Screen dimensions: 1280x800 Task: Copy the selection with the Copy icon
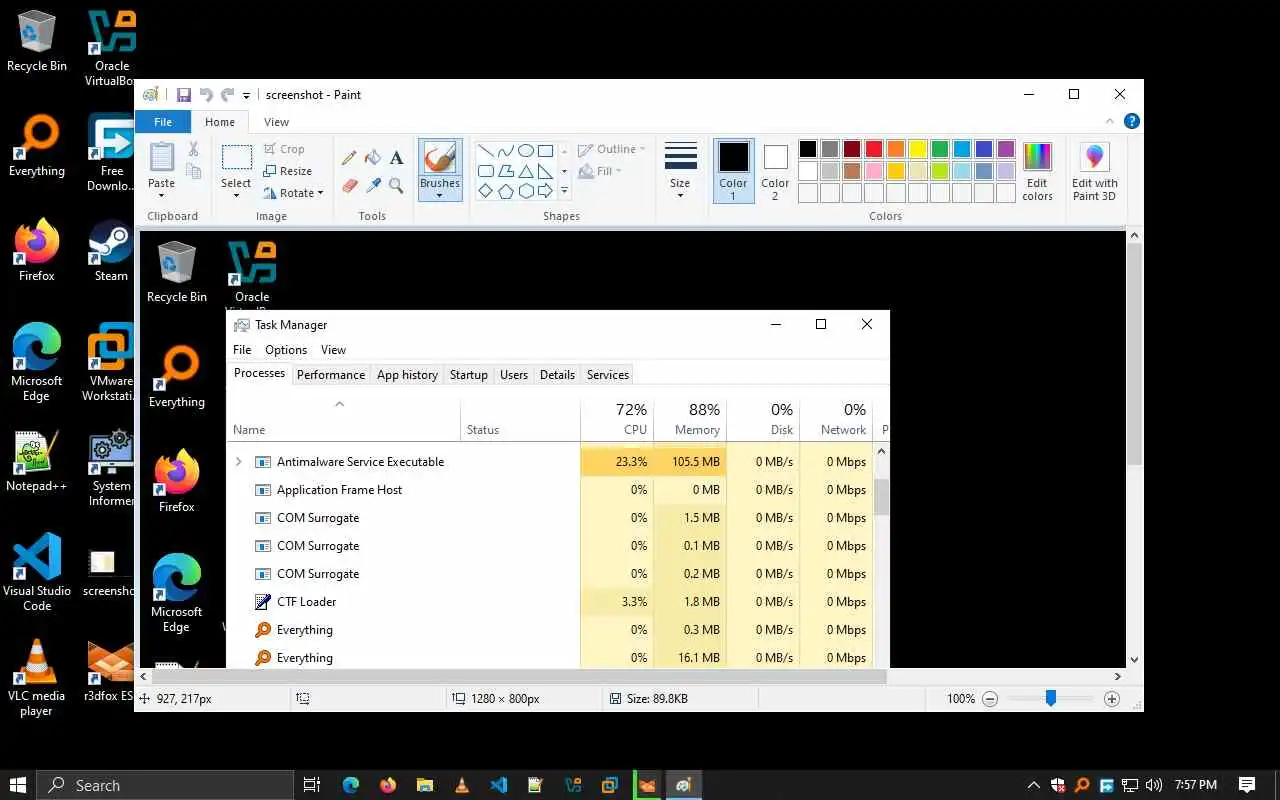tap(194, 172)
